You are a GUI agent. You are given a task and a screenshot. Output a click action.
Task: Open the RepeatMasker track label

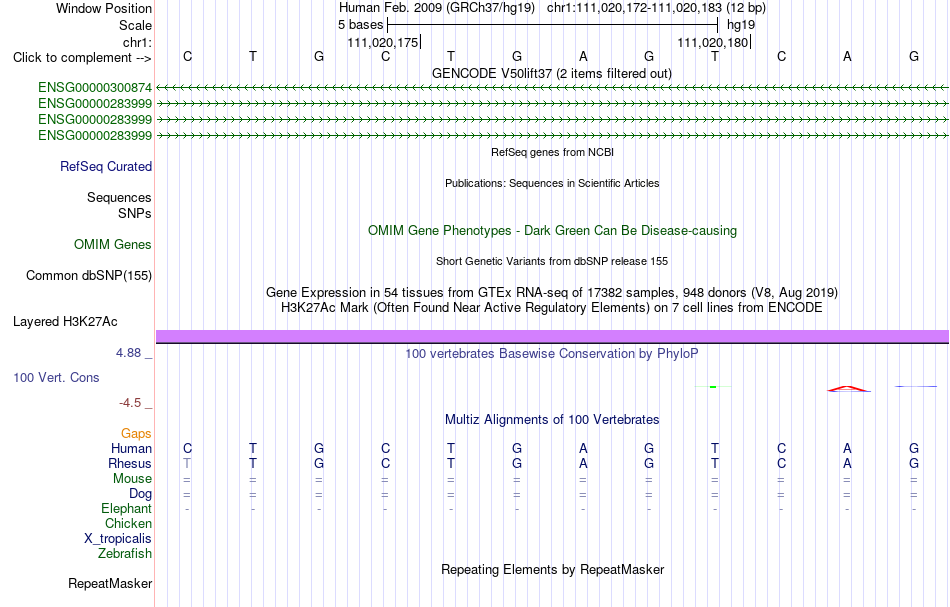[x=110, y=583]
